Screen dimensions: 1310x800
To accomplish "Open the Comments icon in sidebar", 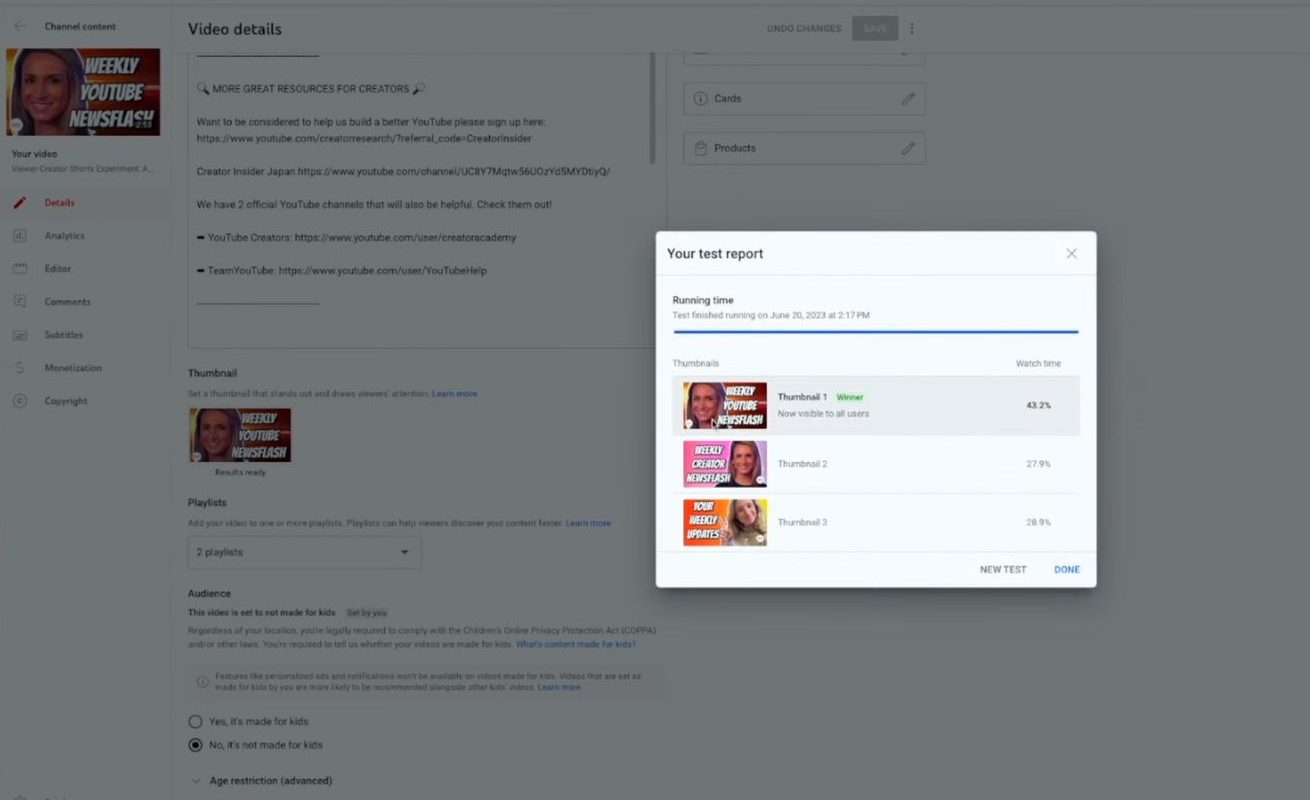I will click(20, 302).
